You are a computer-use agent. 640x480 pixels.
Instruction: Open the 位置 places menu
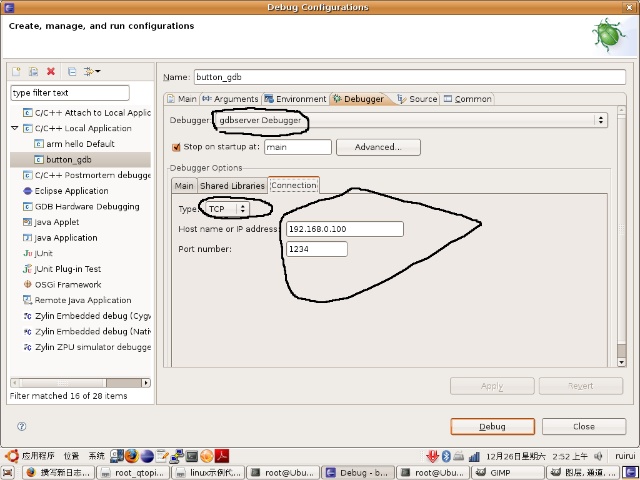(71, 456)
